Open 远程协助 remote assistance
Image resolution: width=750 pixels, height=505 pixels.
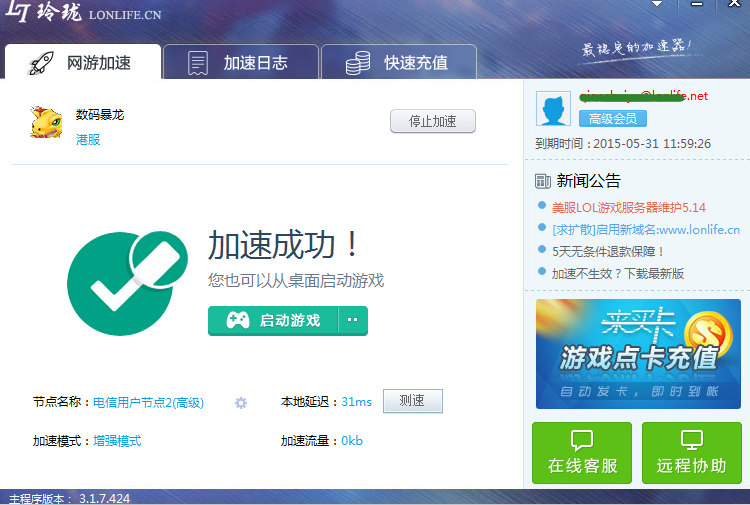coord(692,453)
